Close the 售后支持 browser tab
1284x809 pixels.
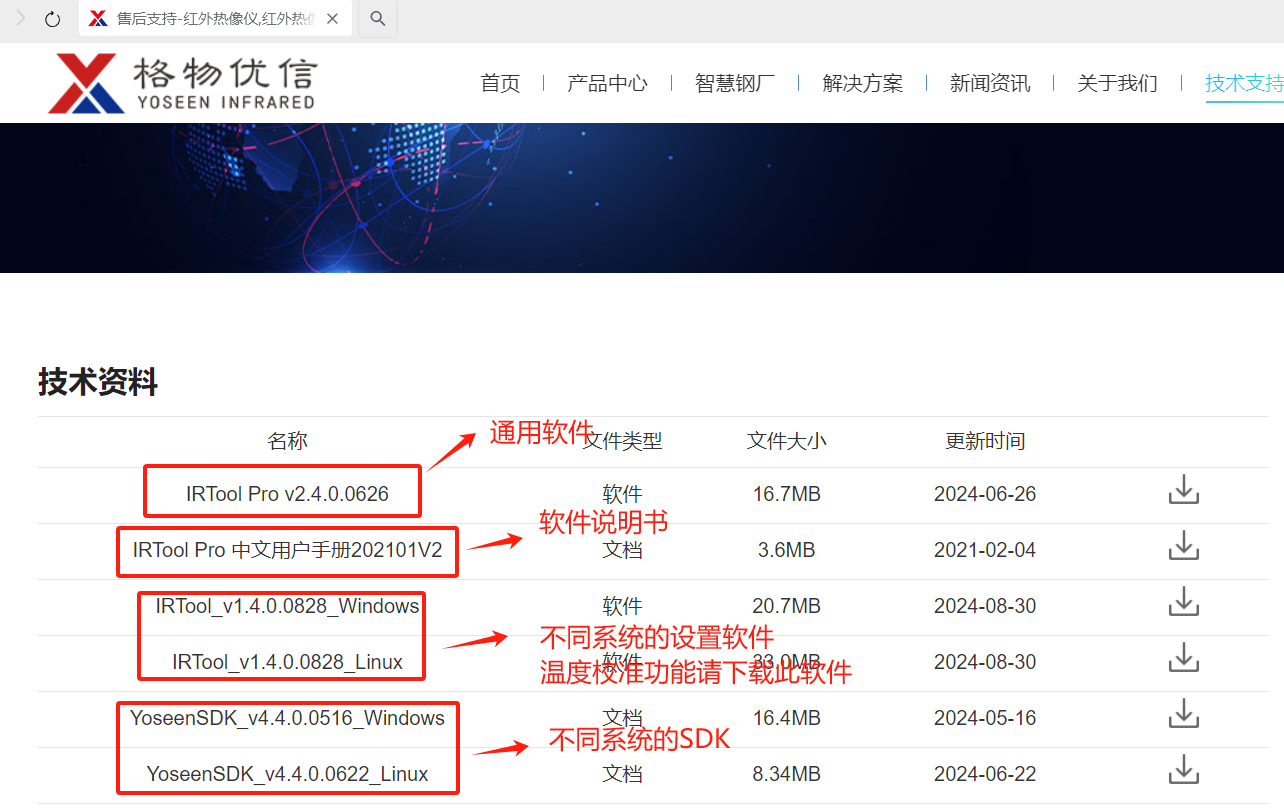pos(333,19)
